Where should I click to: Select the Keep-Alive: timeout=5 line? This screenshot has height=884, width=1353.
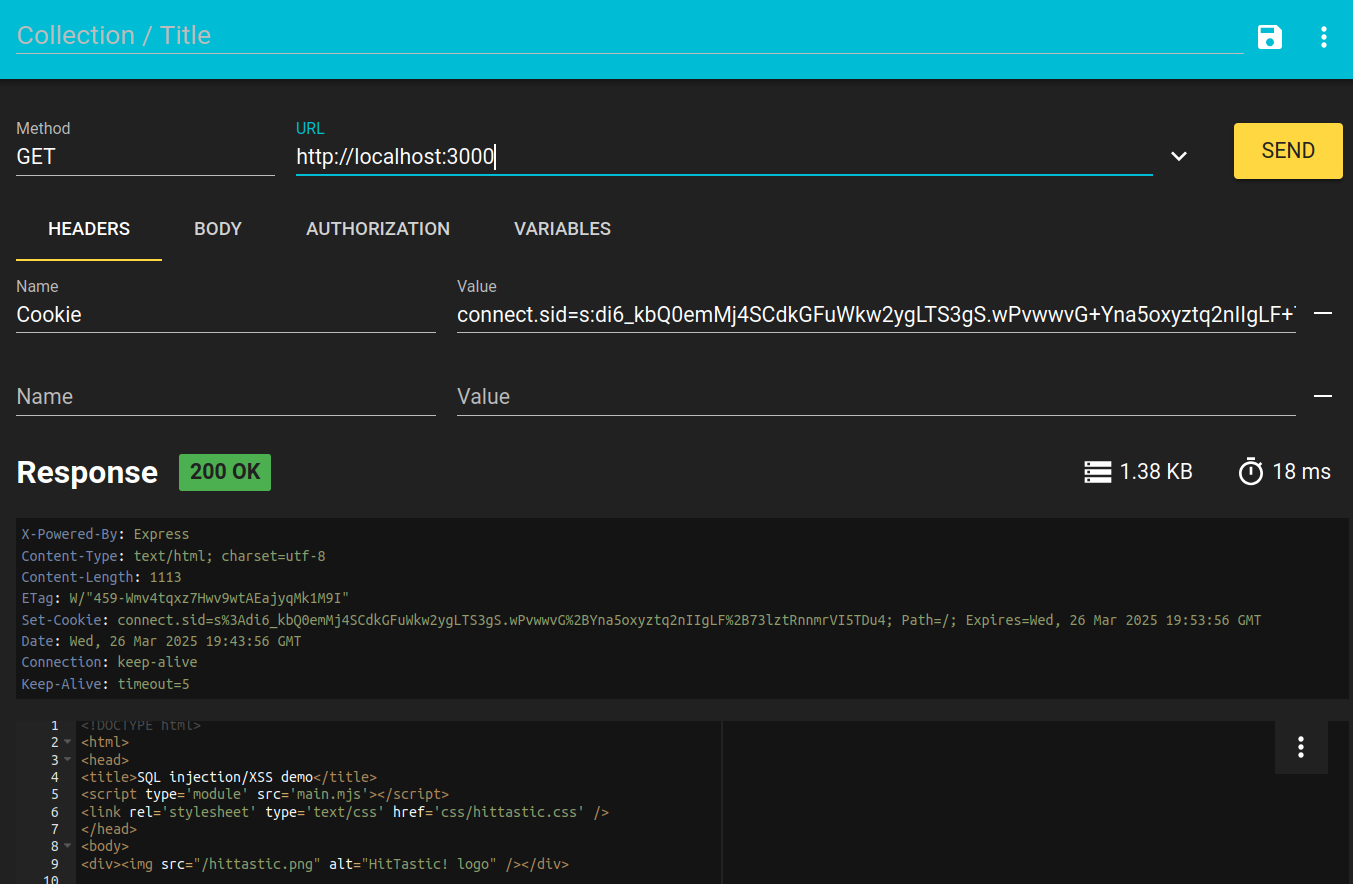point(105,684)
